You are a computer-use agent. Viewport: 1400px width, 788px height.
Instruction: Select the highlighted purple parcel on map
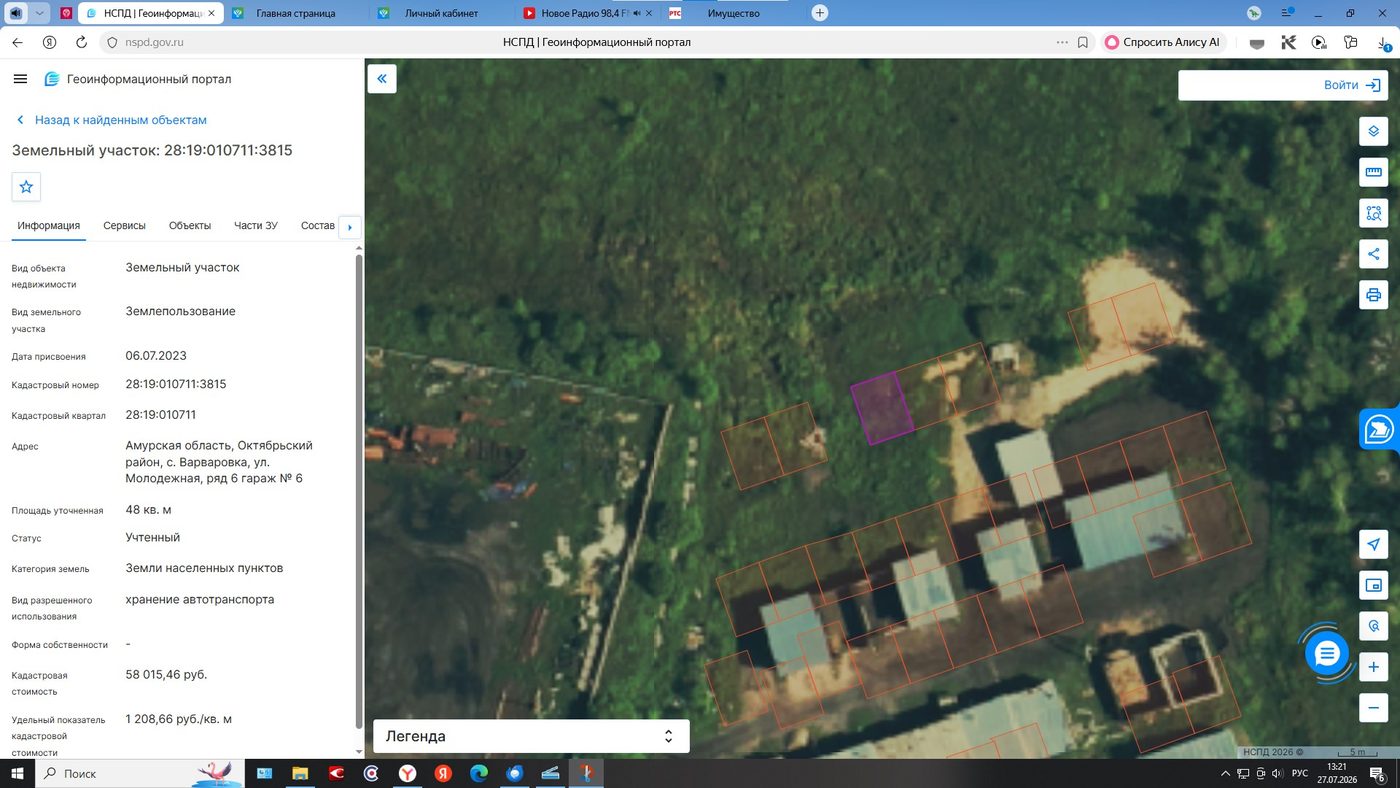coord(882,408)
